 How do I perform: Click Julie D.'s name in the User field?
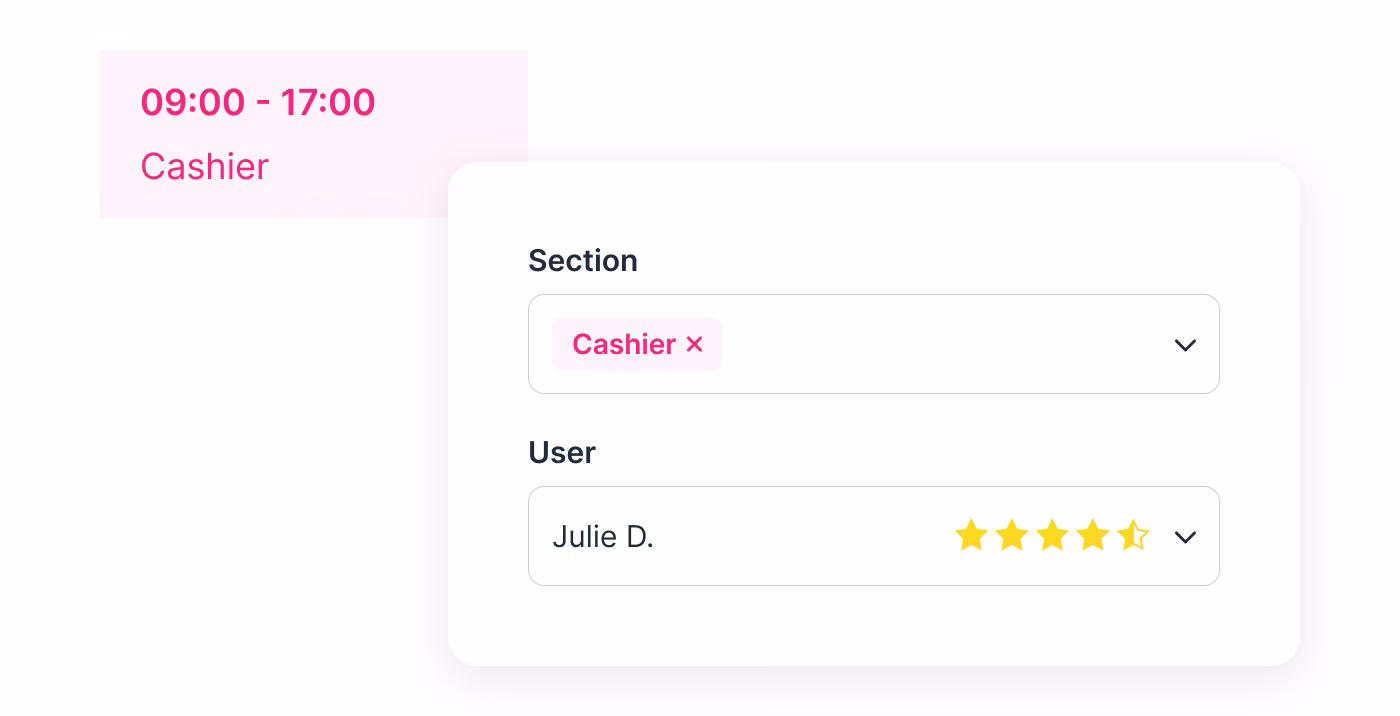point(603,537)
